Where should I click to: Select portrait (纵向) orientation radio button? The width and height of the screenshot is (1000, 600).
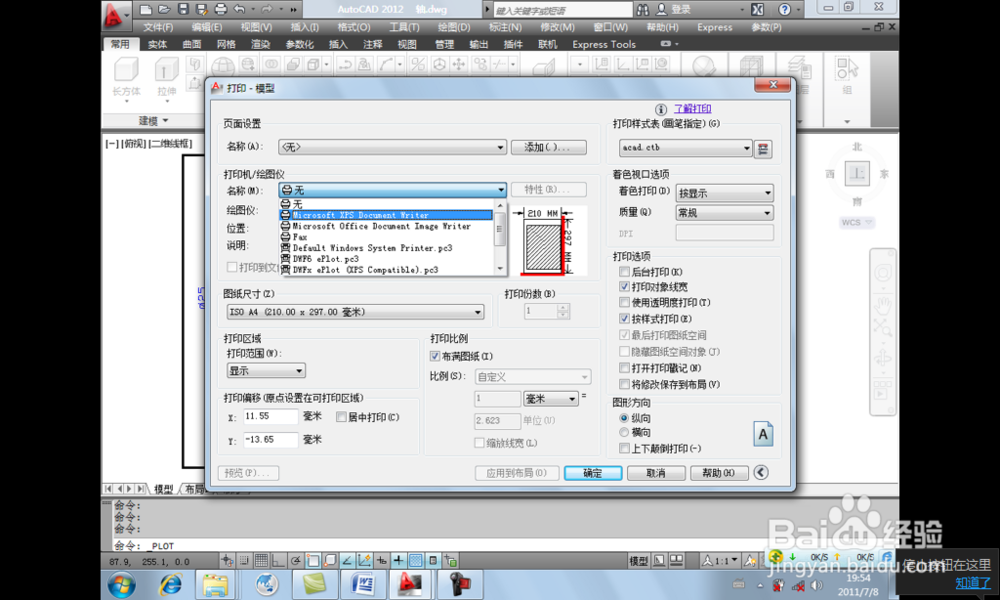pyautogui.click(x=624, y=418)
